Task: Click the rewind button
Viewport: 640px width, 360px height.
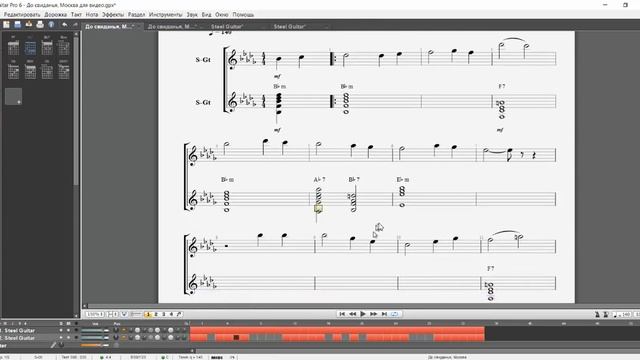Action: tap(353, 314)
